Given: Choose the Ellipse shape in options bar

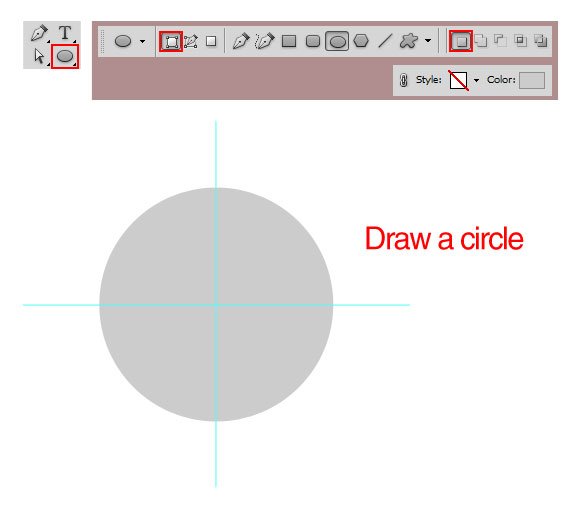Looking at the screenshot, I should [x=337, y=41].
